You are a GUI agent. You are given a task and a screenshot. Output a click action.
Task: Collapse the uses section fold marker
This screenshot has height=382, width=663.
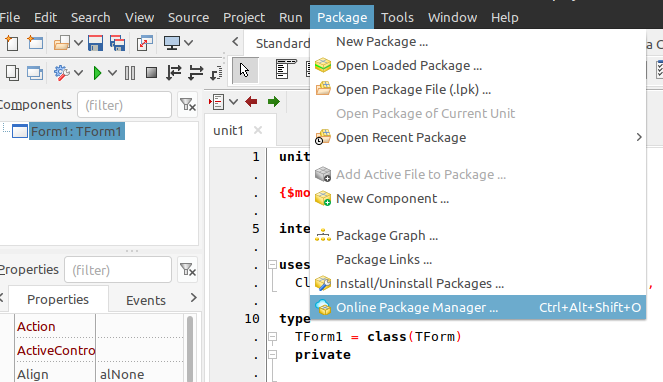click(x=273, y=265)
